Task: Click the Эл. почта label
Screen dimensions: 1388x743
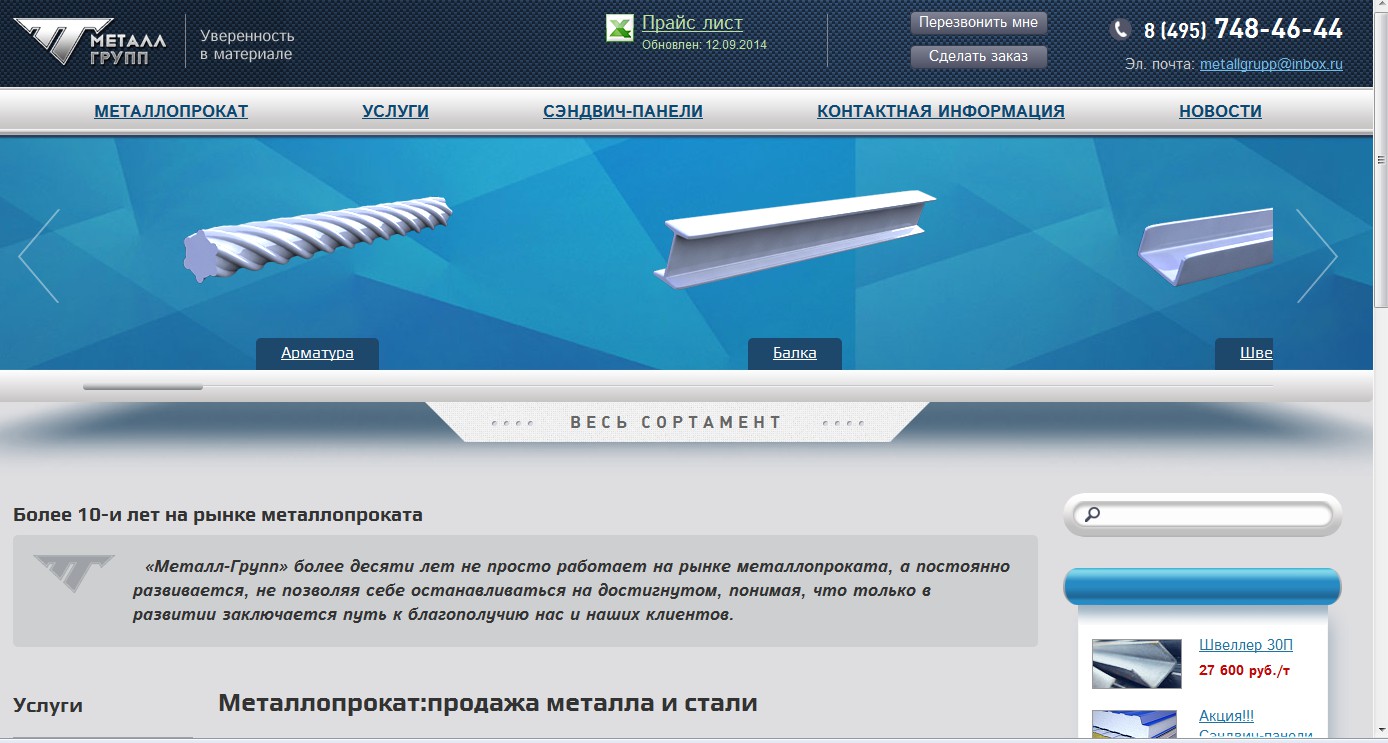Action: coord(1160,64)
